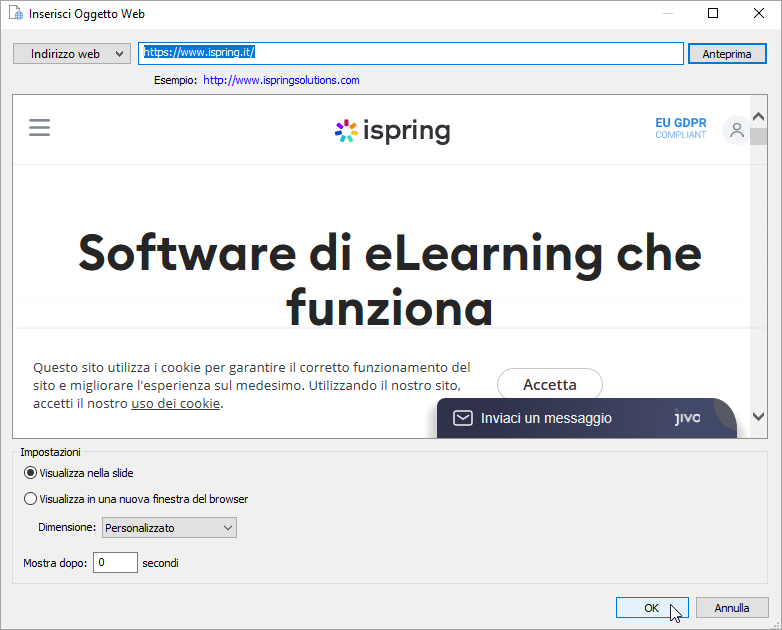Click the Annulla button
The image size is (782, 630).
point(731,608)
